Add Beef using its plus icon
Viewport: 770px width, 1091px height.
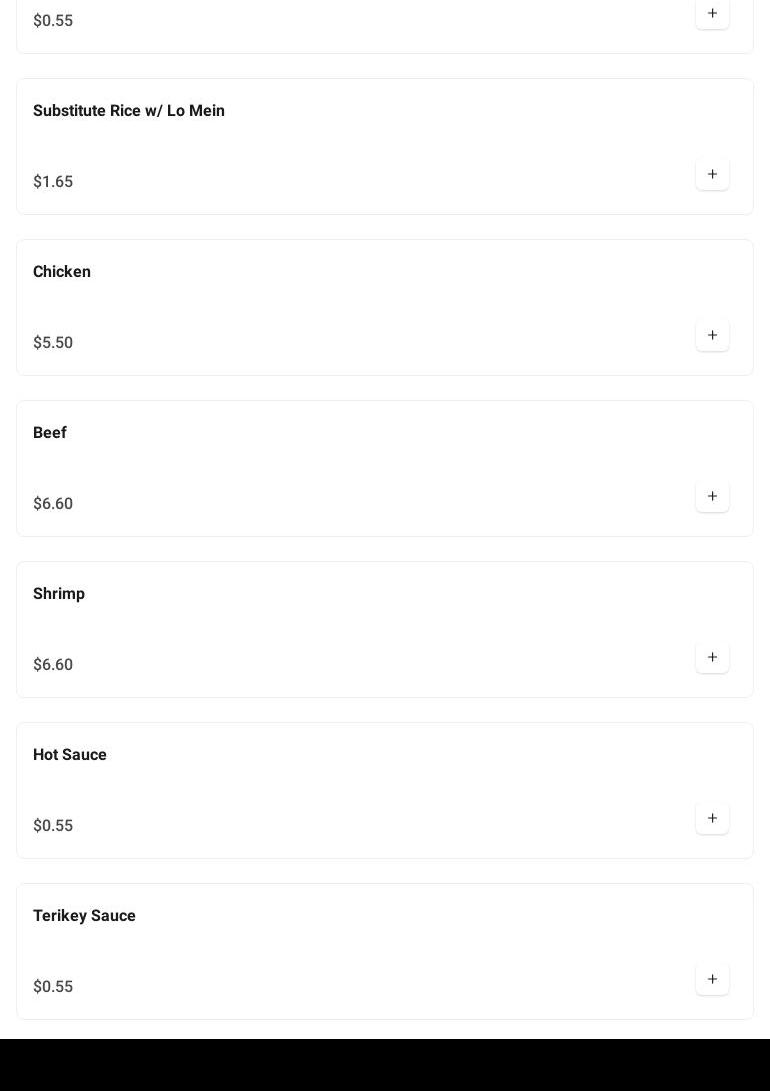click(x=712, y=496)
